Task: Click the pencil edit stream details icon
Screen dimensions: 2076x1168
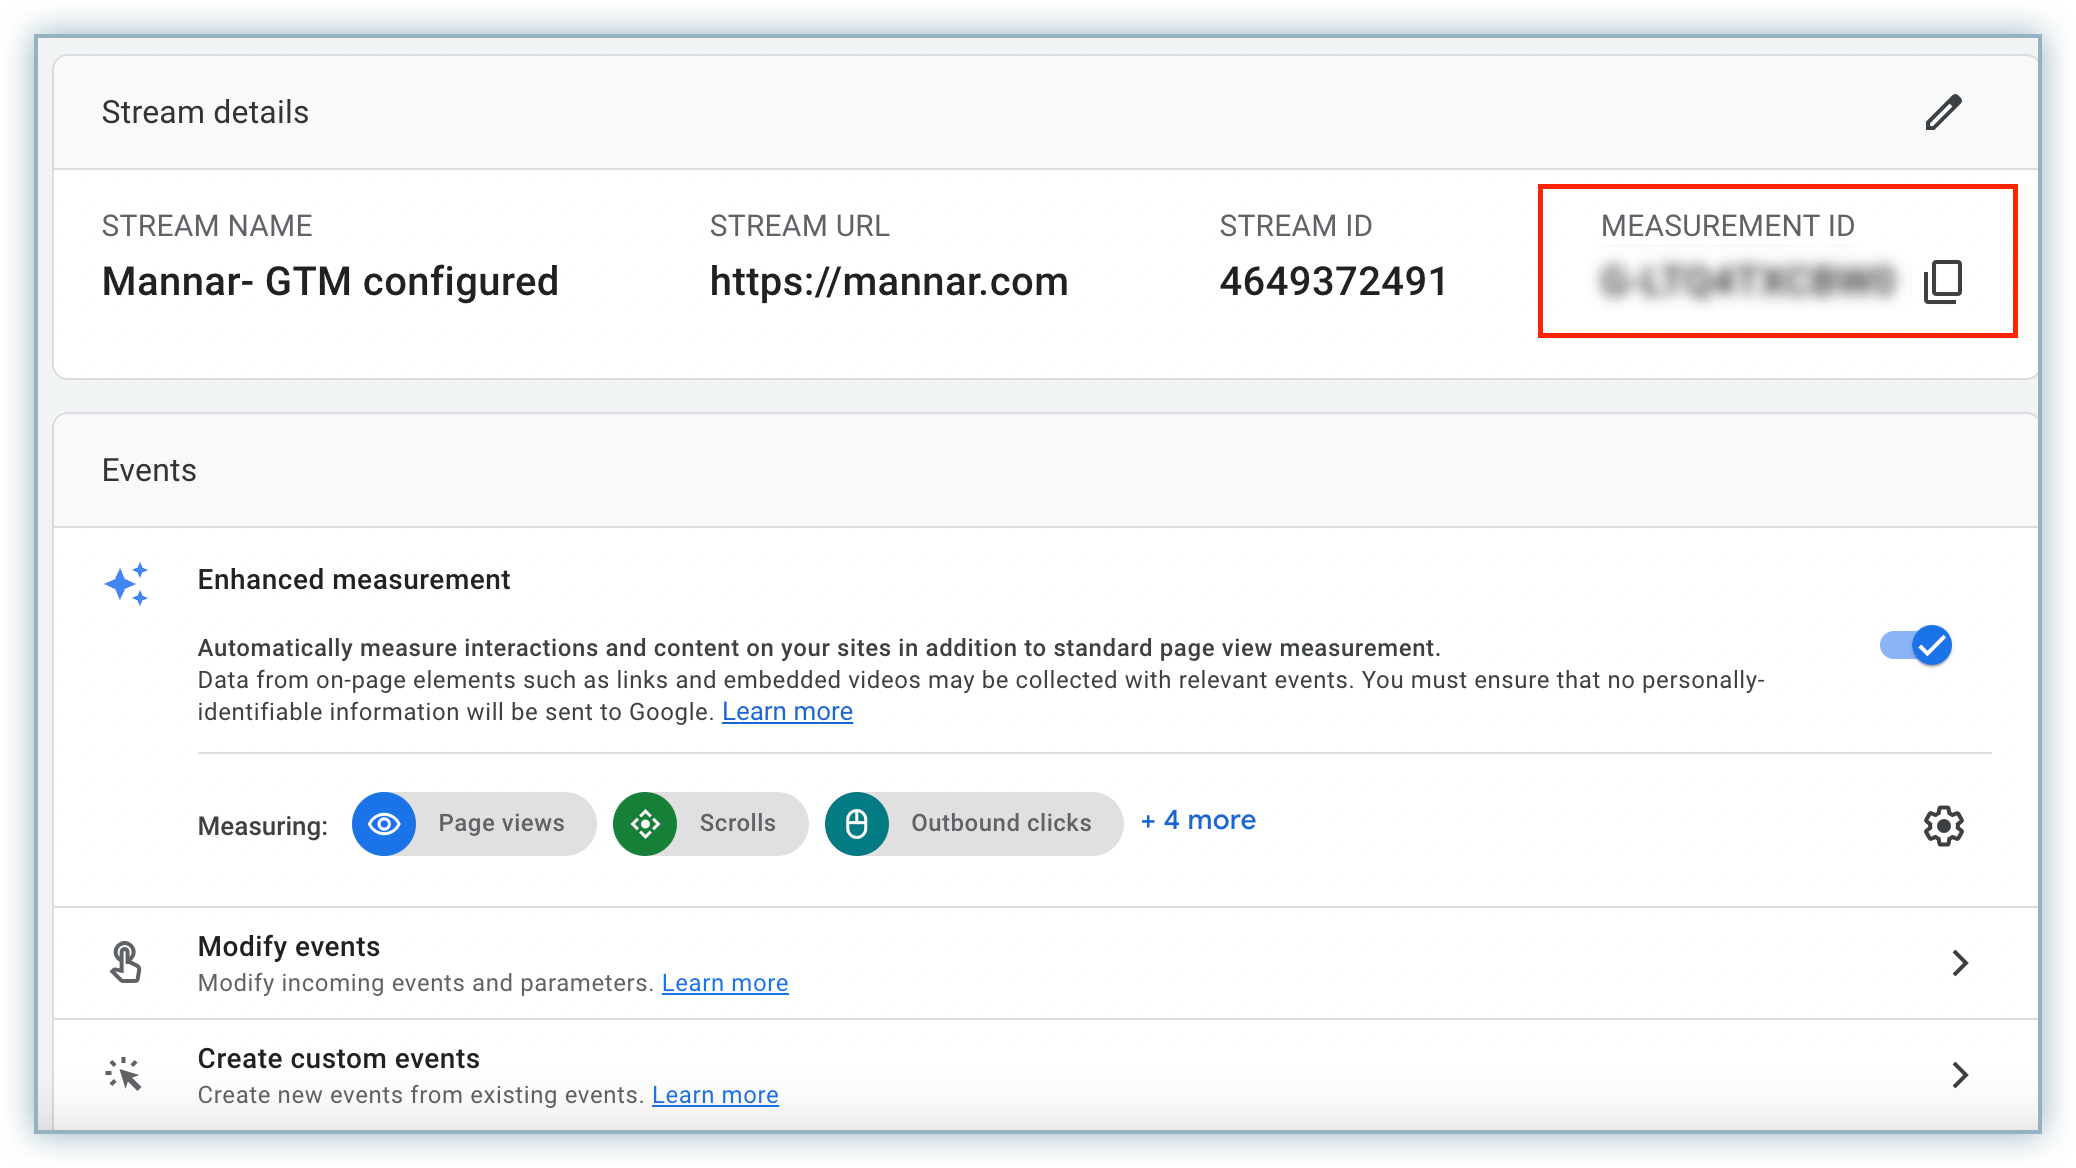Action: click(x=1943, y=112)
